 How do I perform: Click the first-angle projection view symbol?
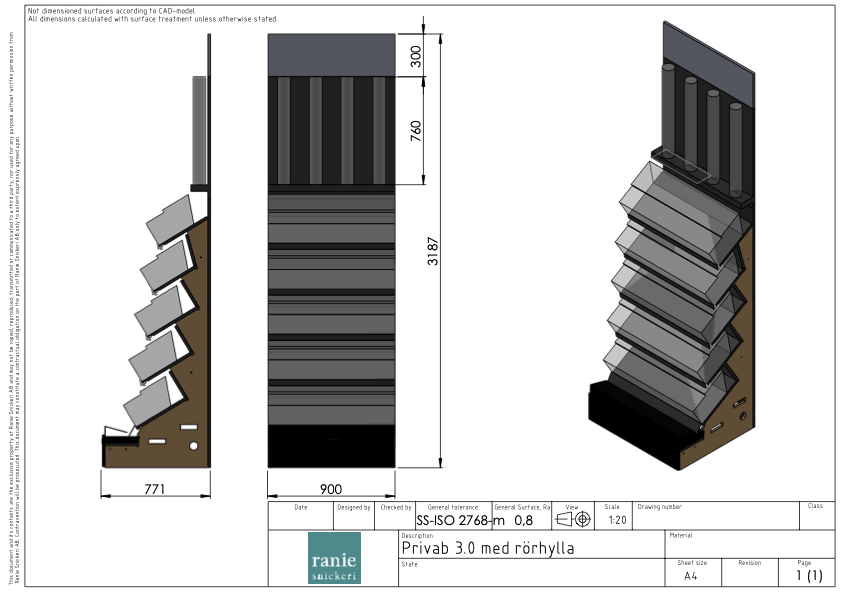(573, 519)
